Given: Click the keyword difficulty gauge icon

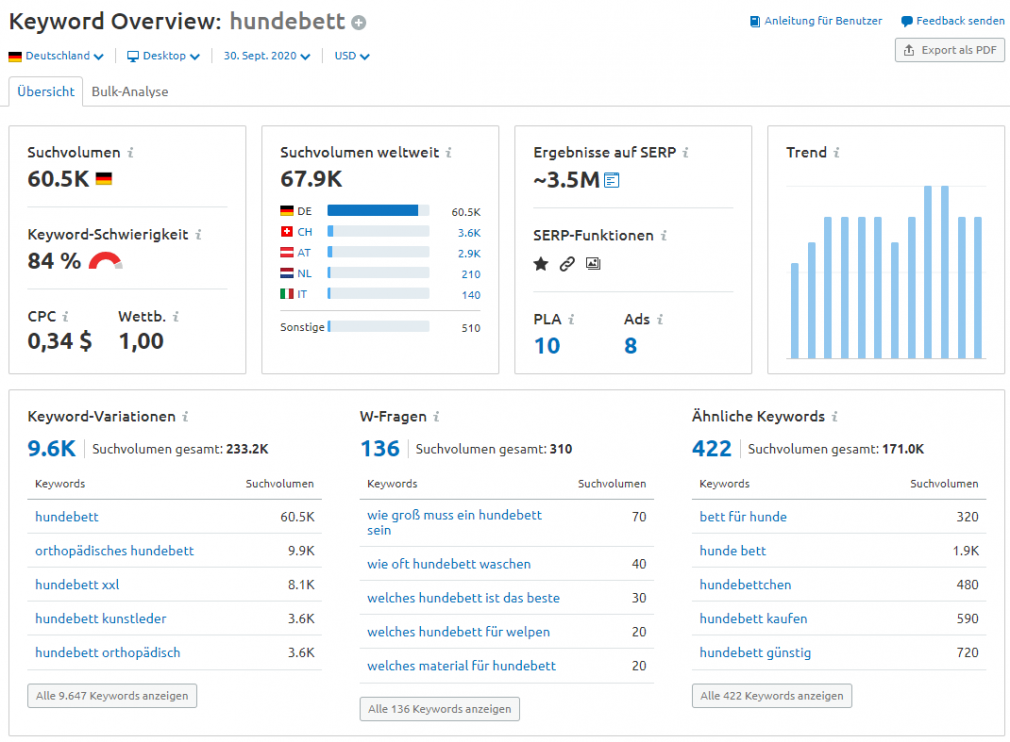Looking at the screenshot, I should pyautogui.click(x=106, y=261).
